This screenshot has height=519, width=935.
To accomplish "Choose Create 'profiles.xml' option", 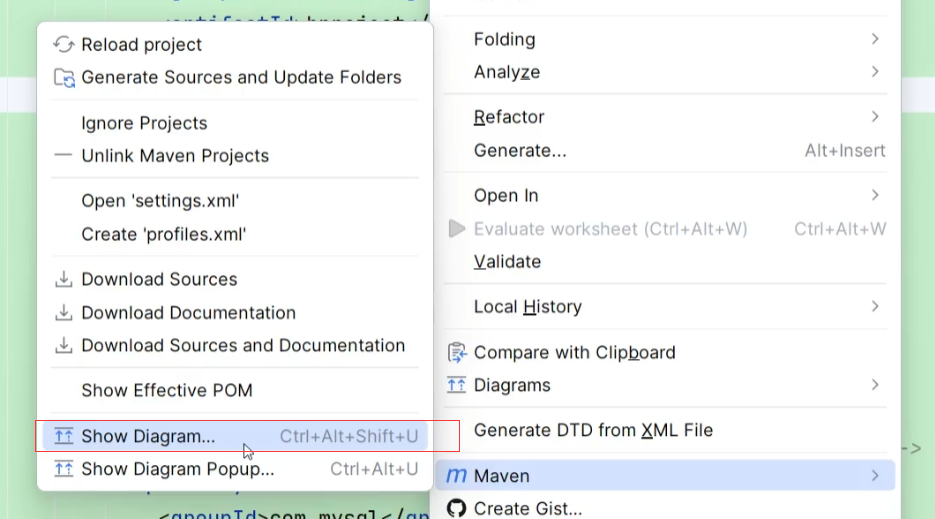I will coord(164,234).
